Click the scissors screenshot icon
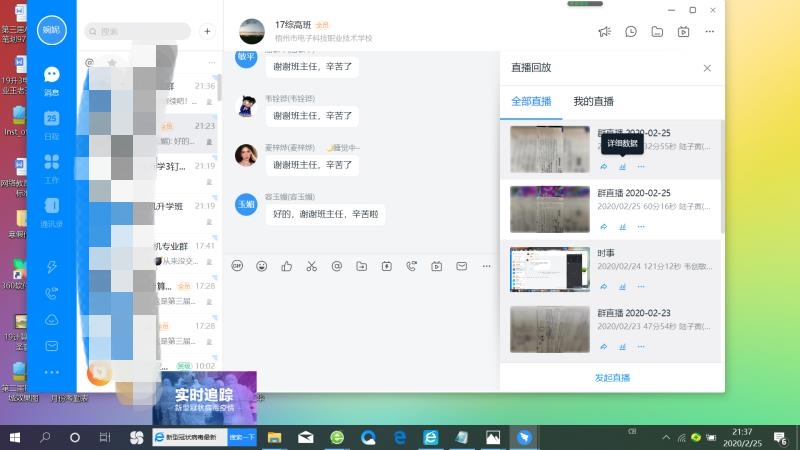Screen dimensions: 800x450 pos(311,266)
